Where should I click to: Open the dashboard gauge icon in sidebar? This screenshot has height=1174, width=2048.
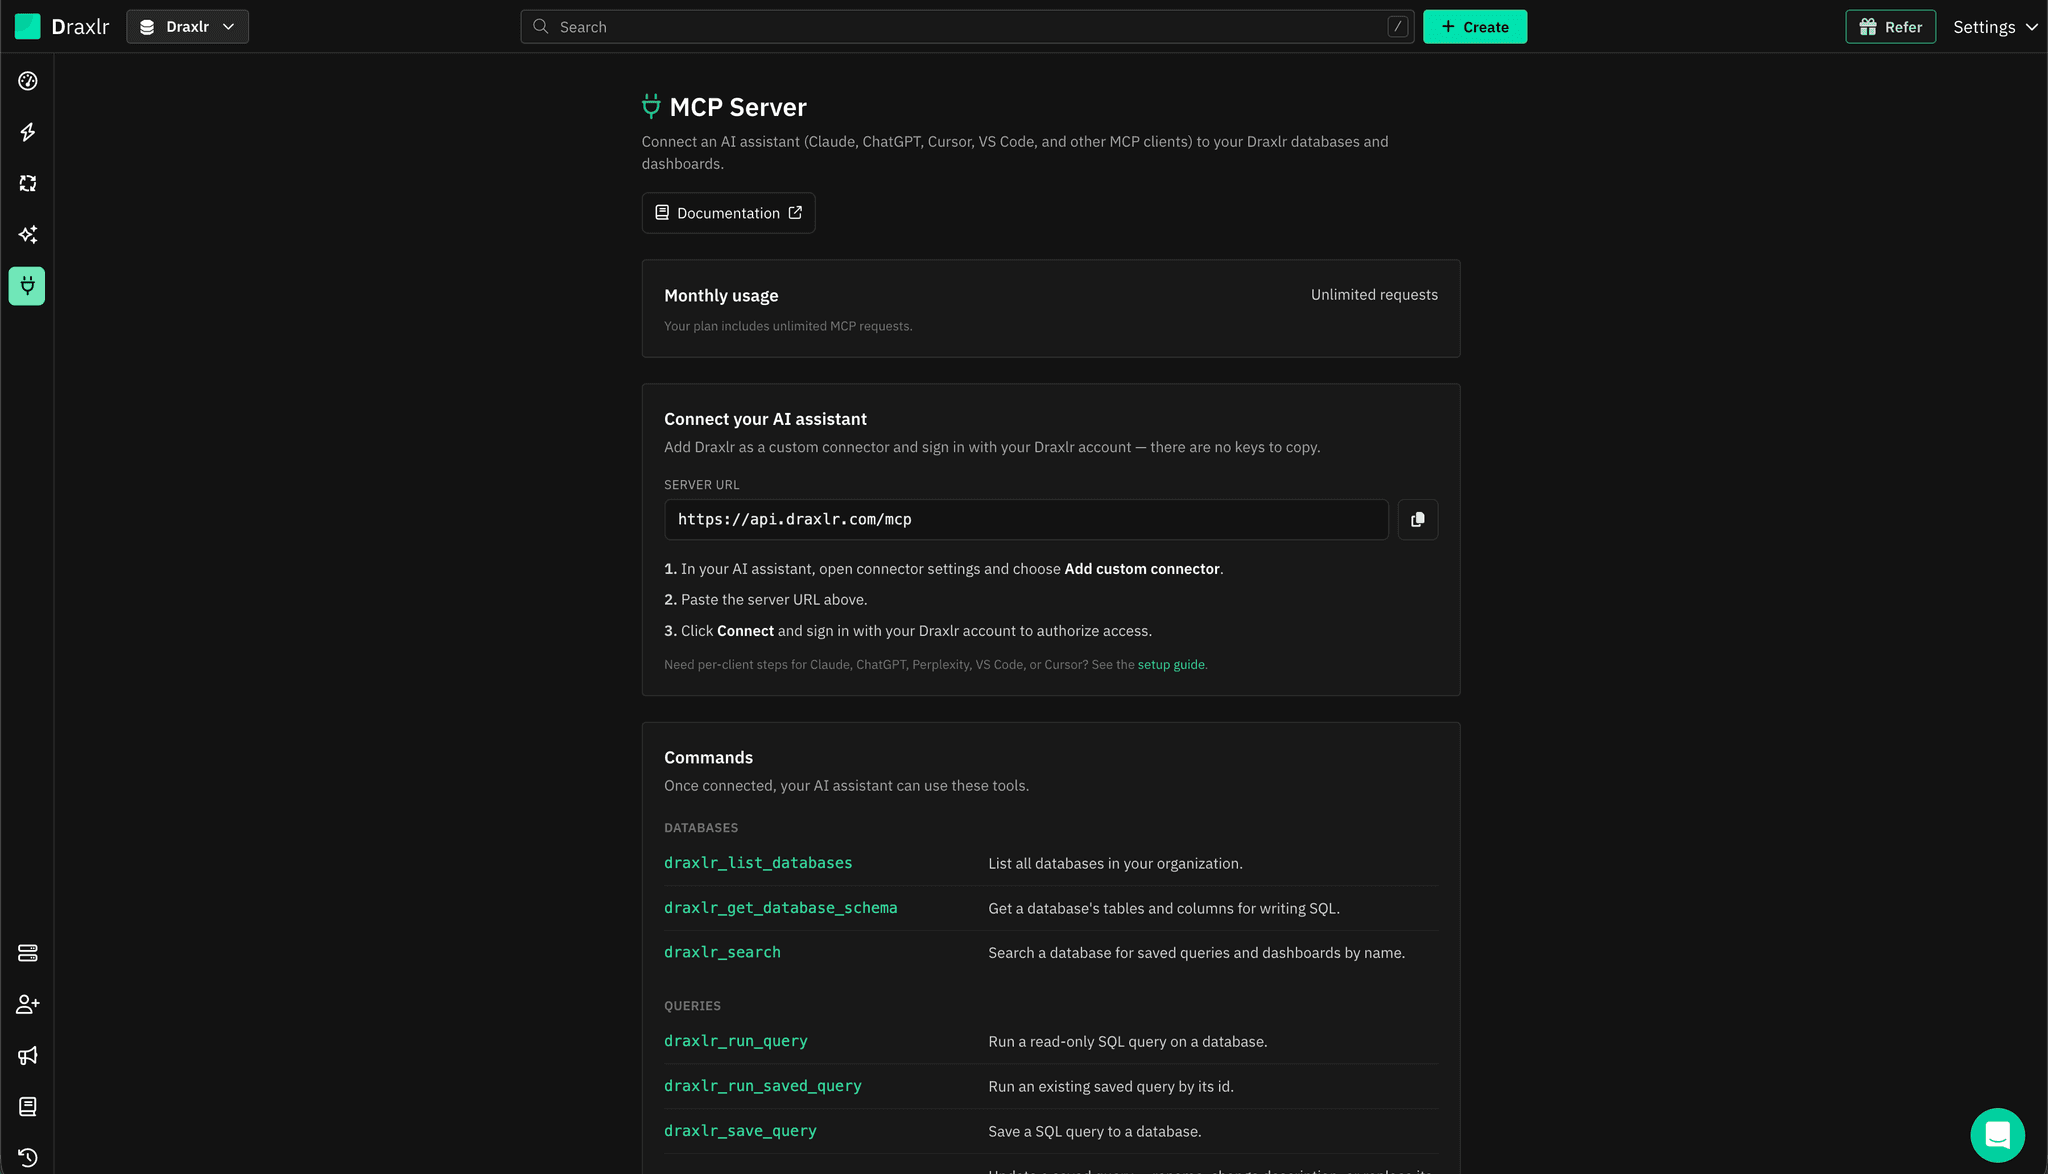click(x=28, y=81)
